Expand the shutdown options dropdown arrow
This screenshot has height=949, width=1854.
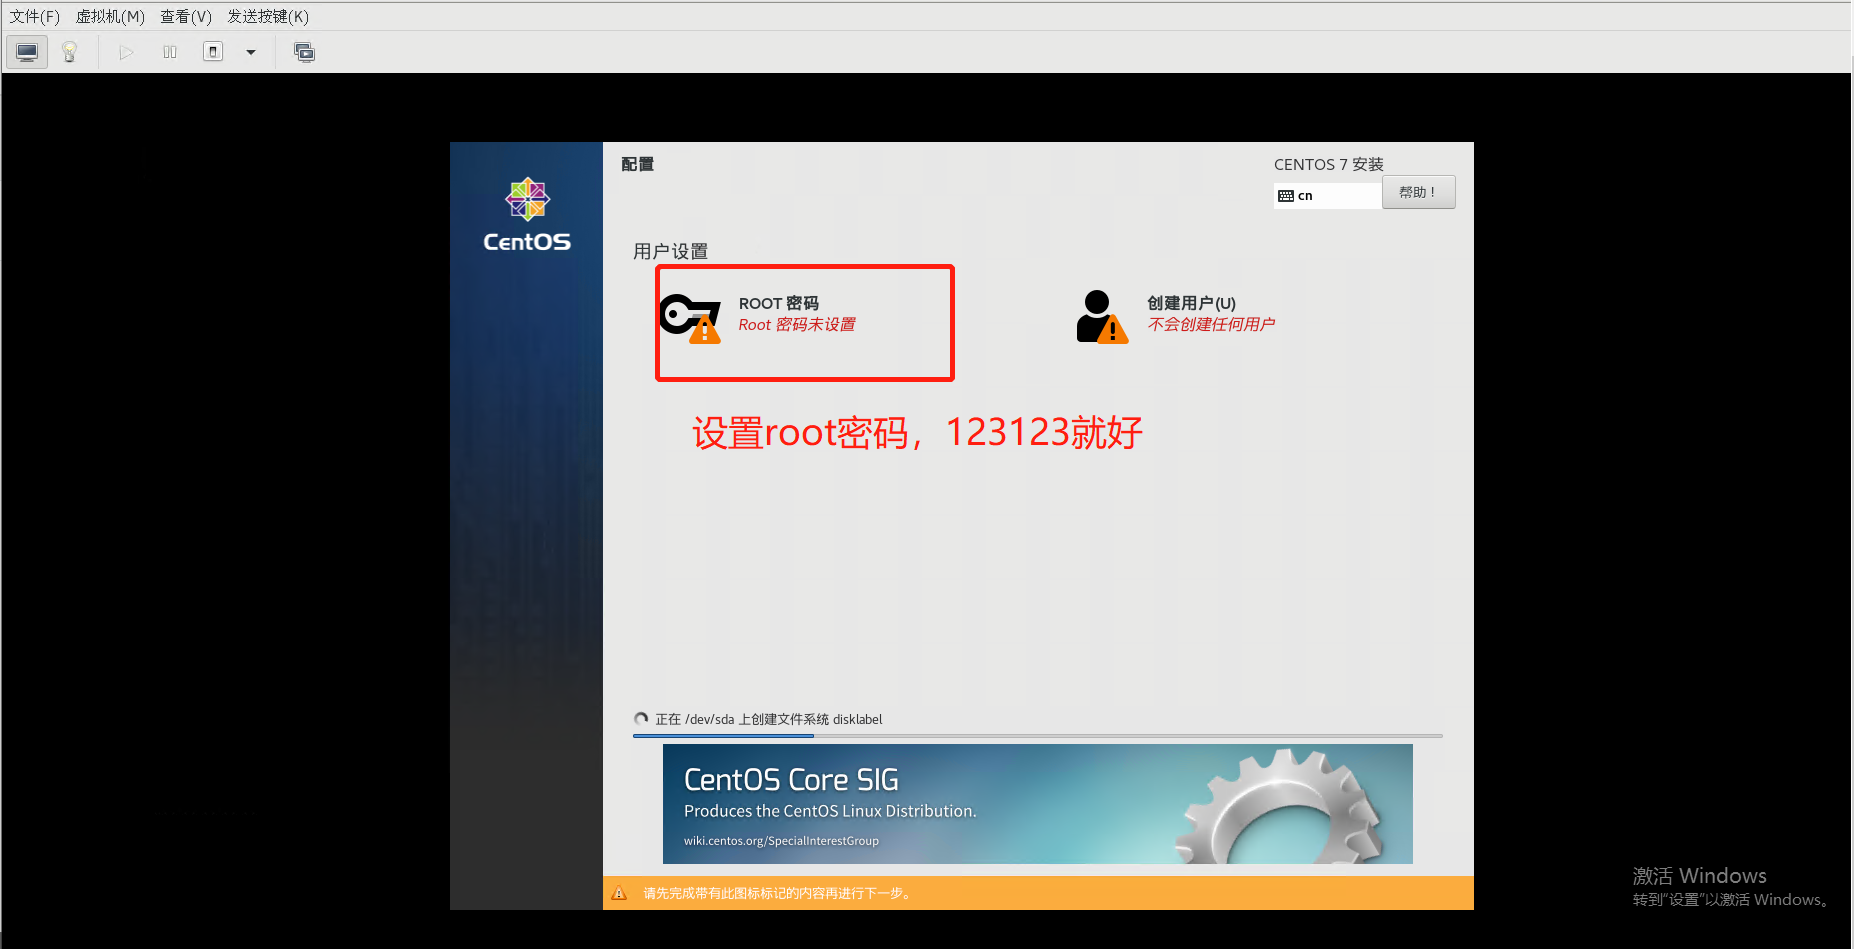click(x=251, y=52)
